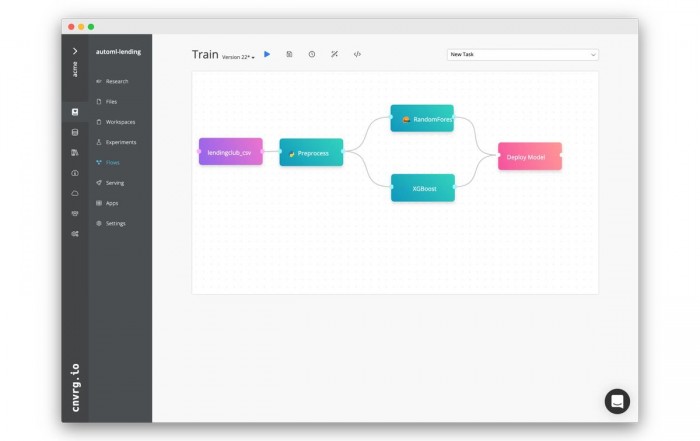Open the chat support bubble
Screen dimensions: 700x441
coord(617,401)
